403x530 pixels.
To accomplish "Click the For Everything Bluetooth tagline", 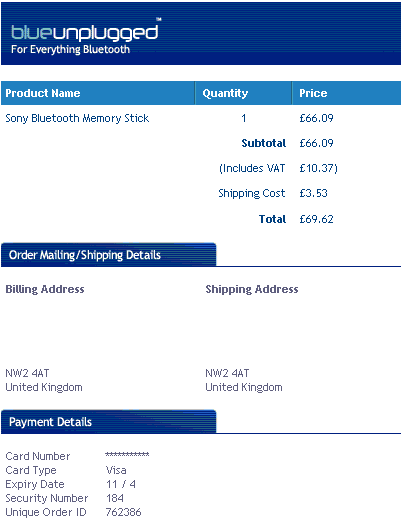I will coord(70,49).
